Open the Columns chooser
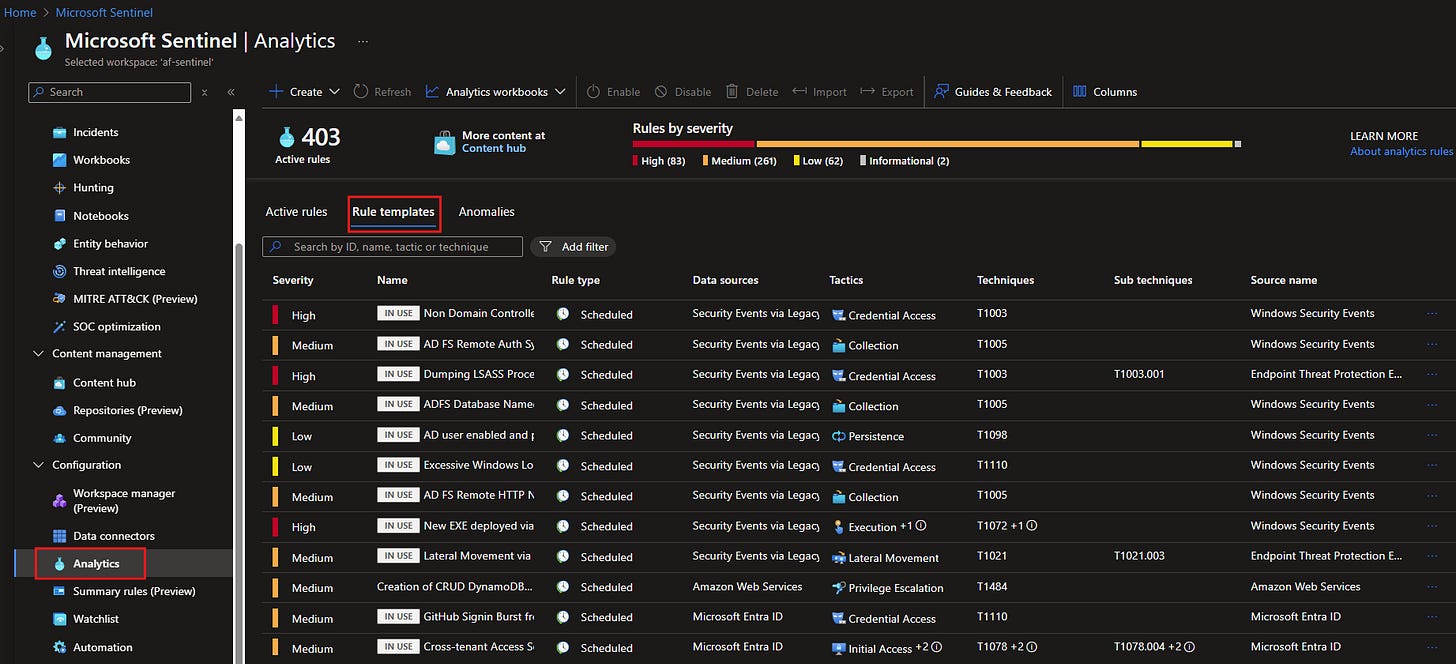This screenshot has height=664, width=1456. 1105,92
